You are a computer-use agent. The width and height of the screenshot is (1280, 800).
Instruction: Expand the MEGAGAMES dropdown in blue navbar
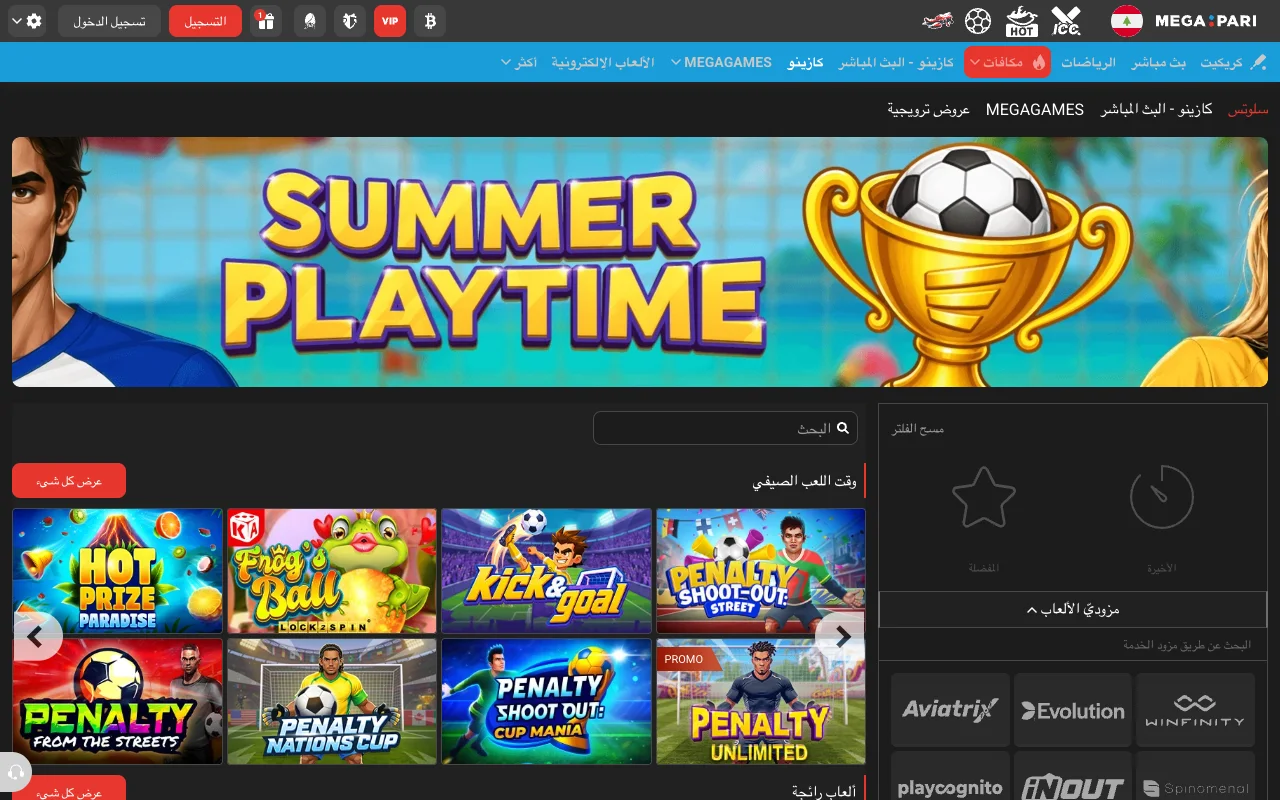click(x=721, y=62)
